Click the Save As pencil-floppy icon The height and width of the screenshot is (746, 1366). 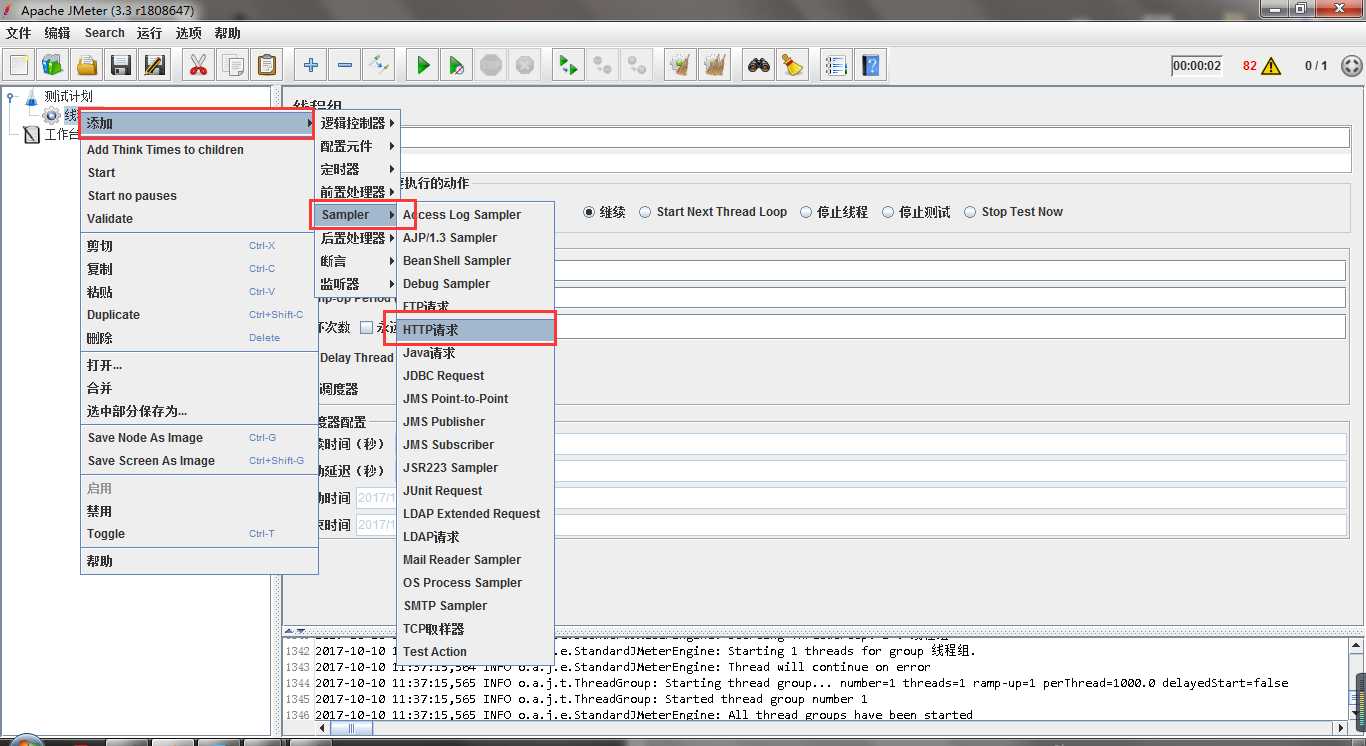click(x=154, y=66)
